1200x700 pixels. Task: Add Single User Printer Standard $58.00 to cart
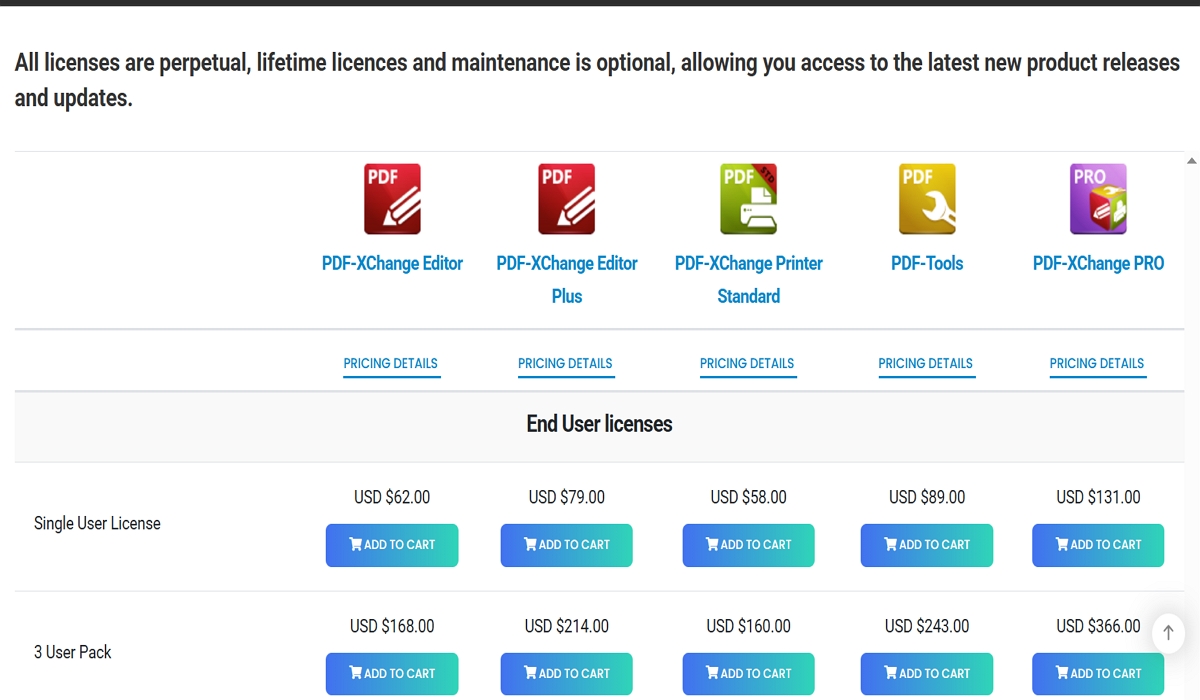point(749,545)
